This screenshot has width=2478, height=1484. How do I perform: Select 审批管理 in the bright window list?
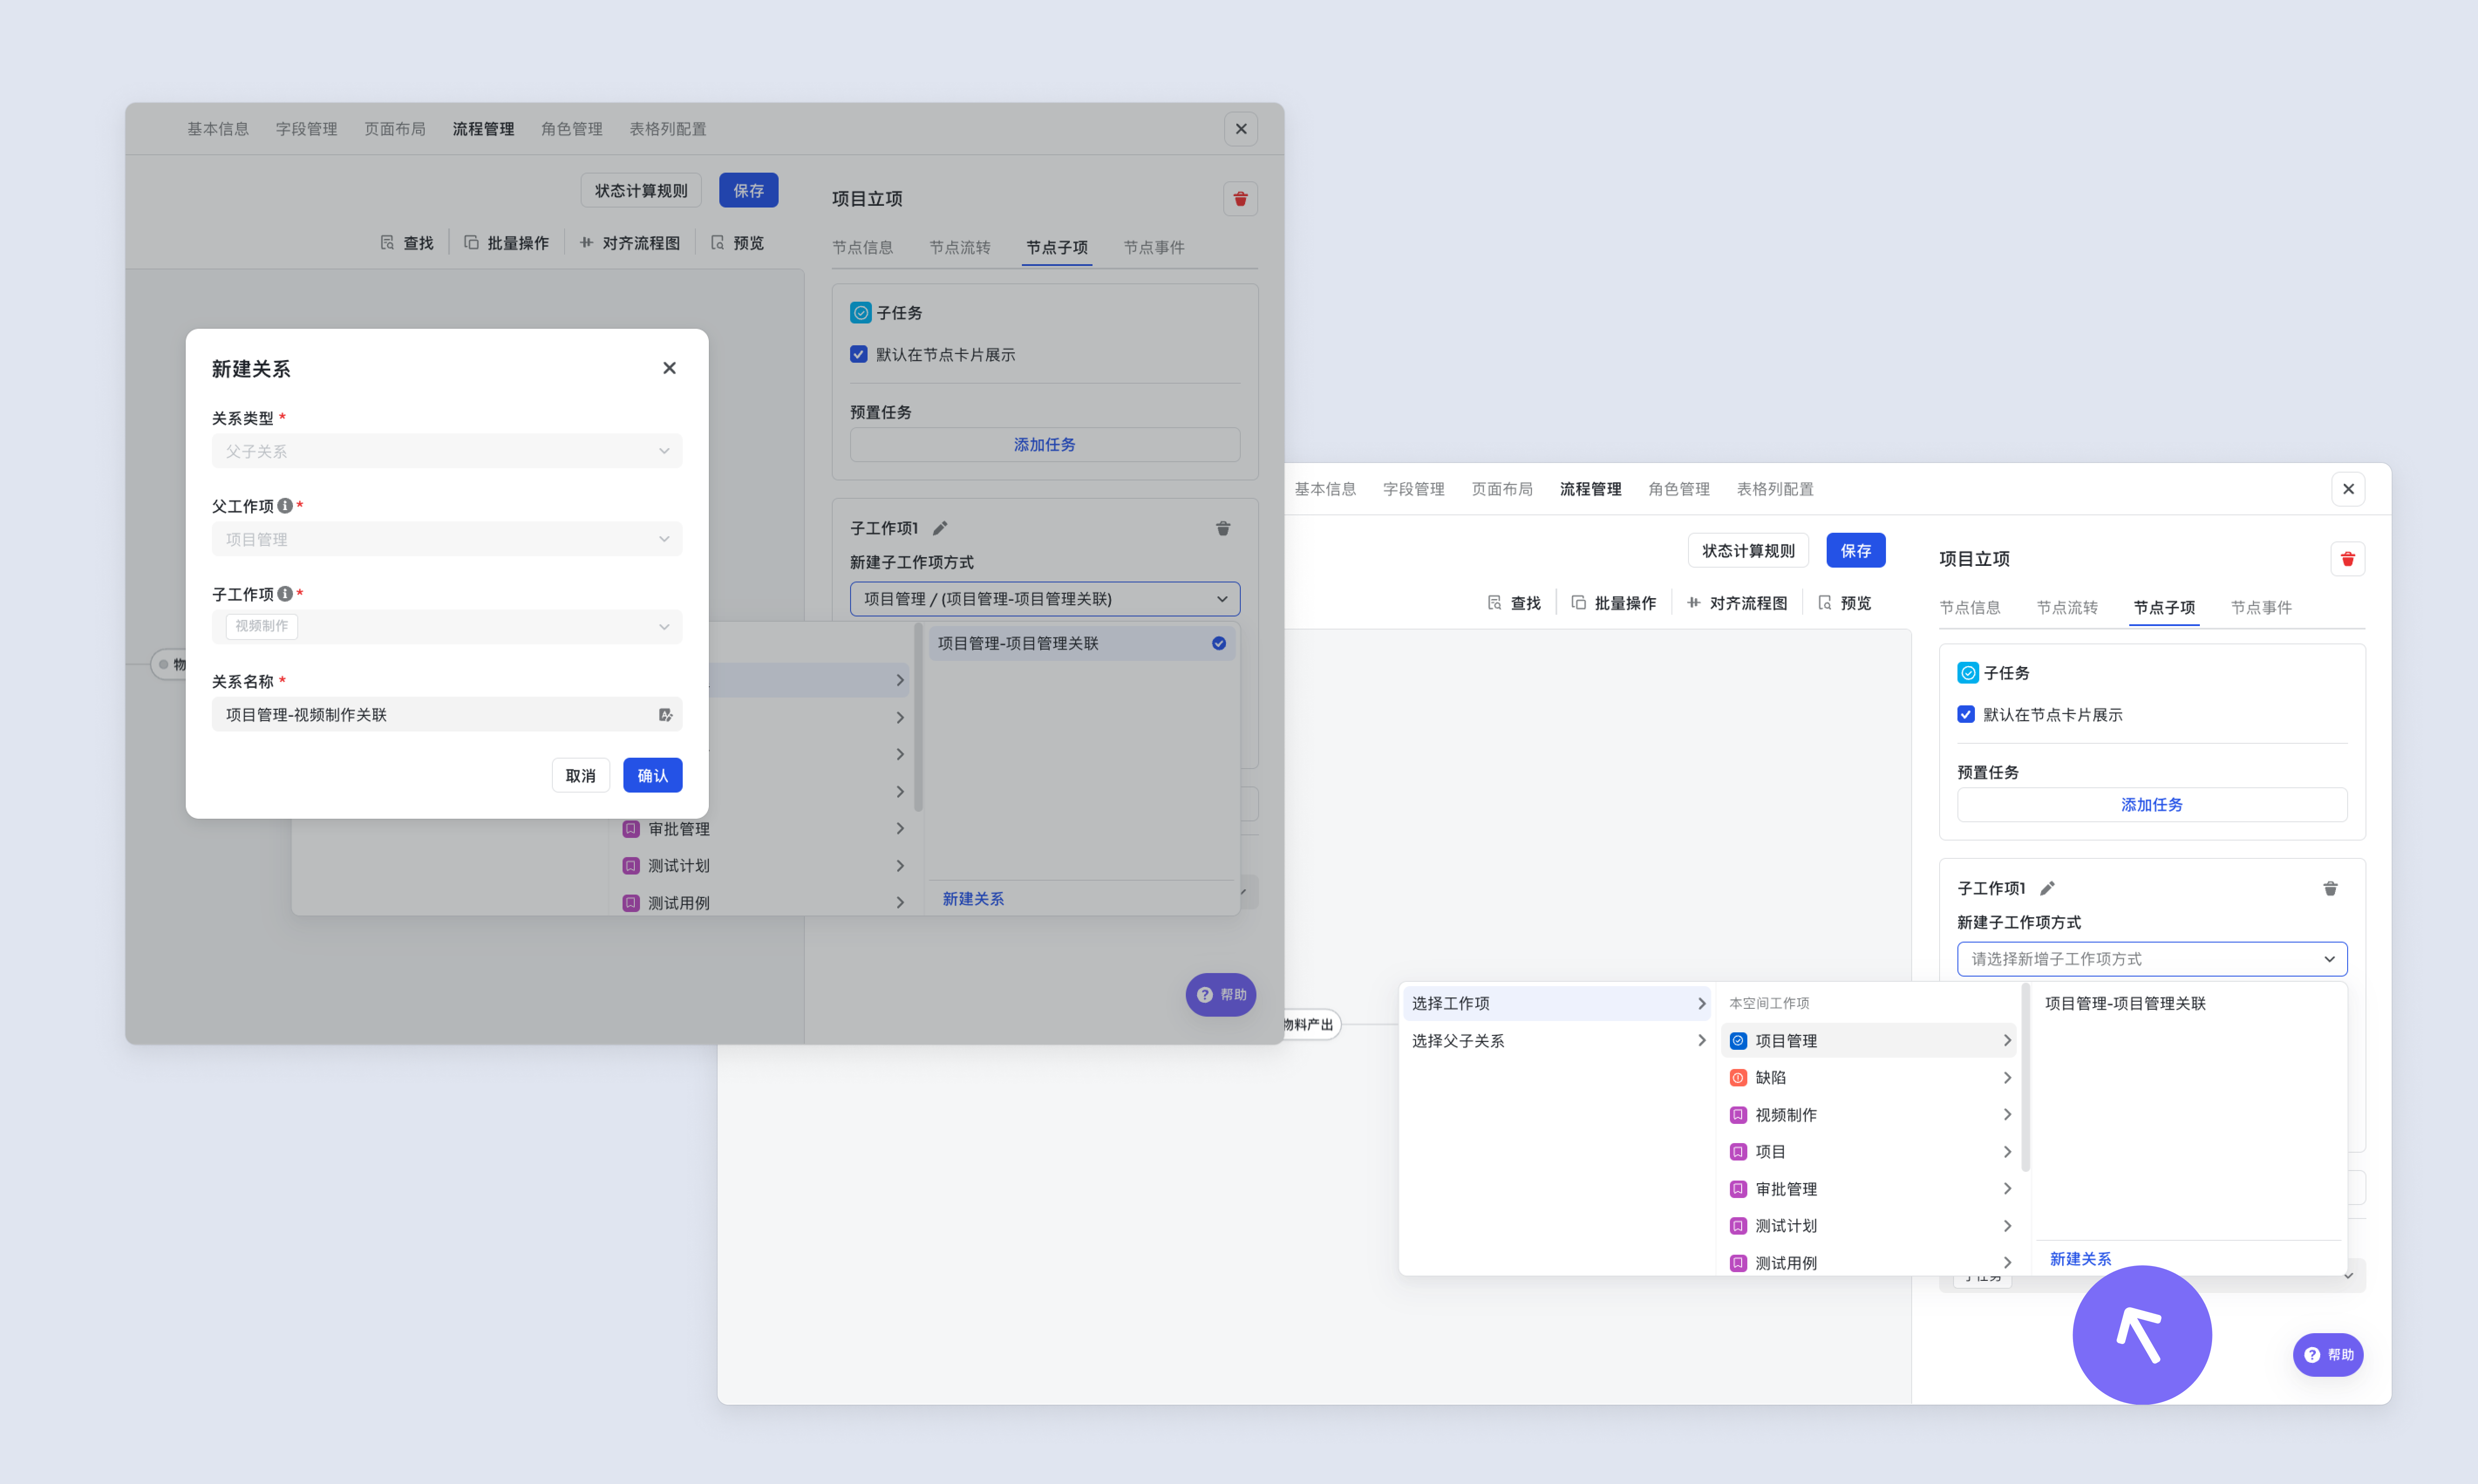1868,1189
